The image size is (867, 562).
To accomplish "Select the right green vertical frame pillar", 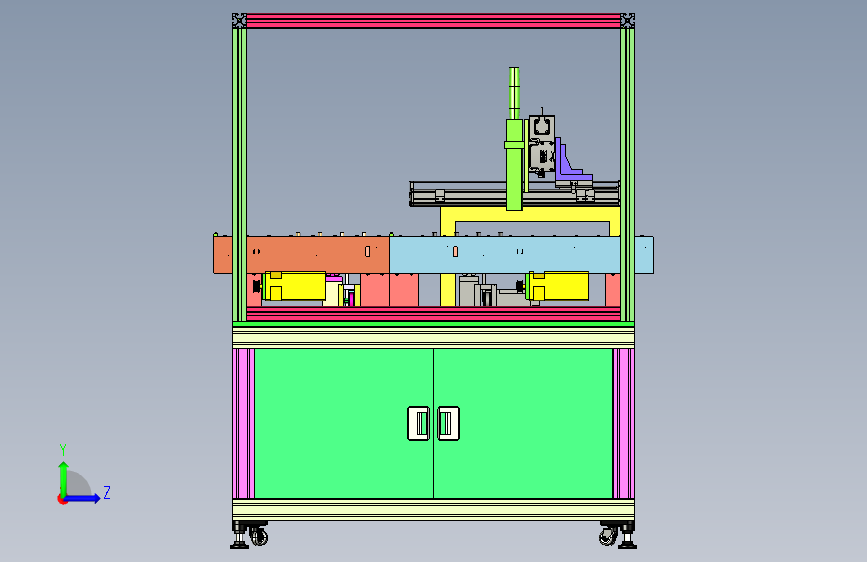I will 628,174.
